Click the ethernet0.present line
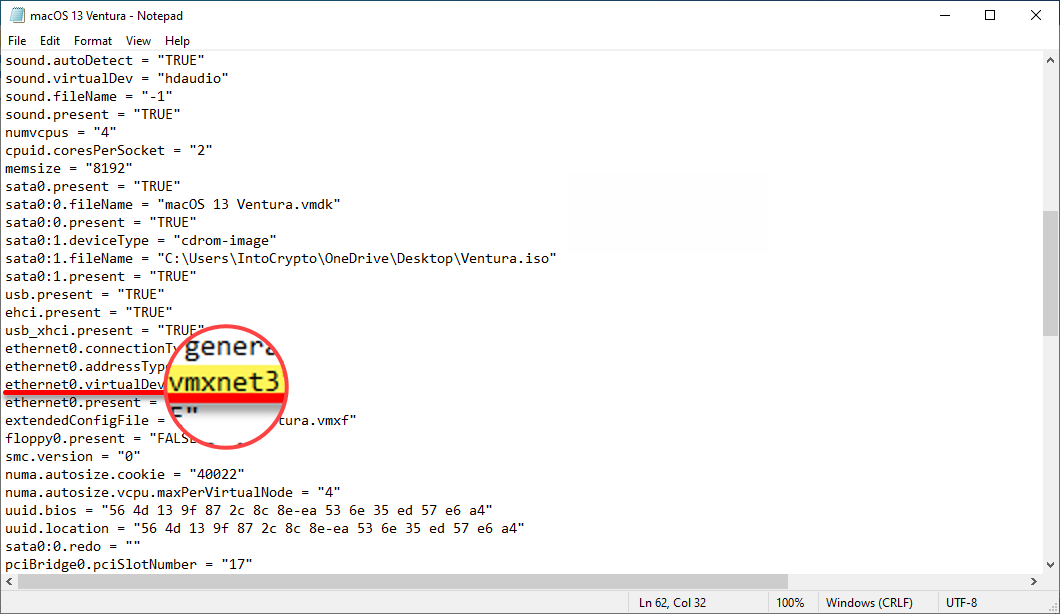This screenshot has width=1060, height=614. [81, 402]
